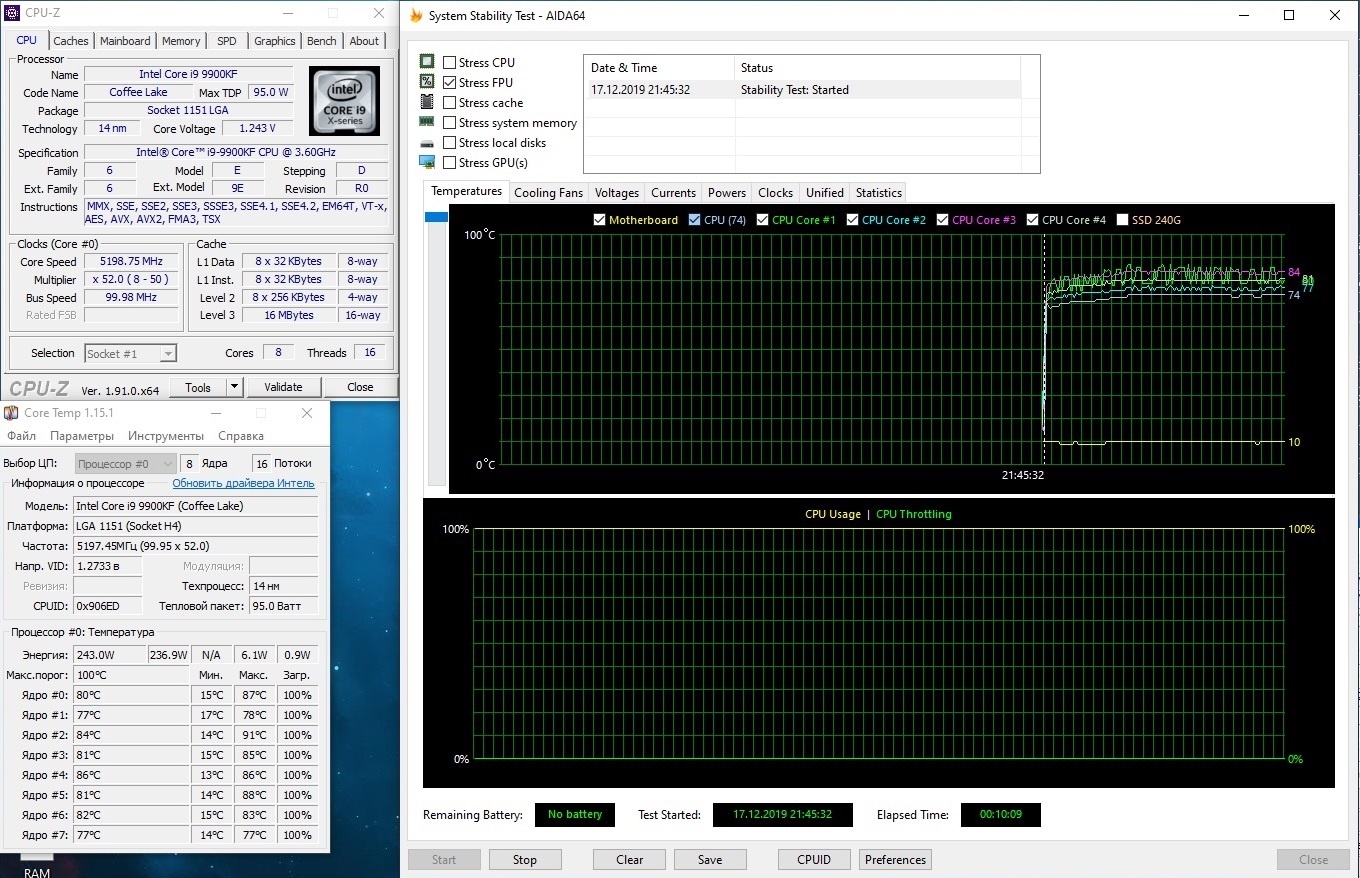Select the Powers tab in AIDA64
1360x878 pixels.
(x=727, y=193)
